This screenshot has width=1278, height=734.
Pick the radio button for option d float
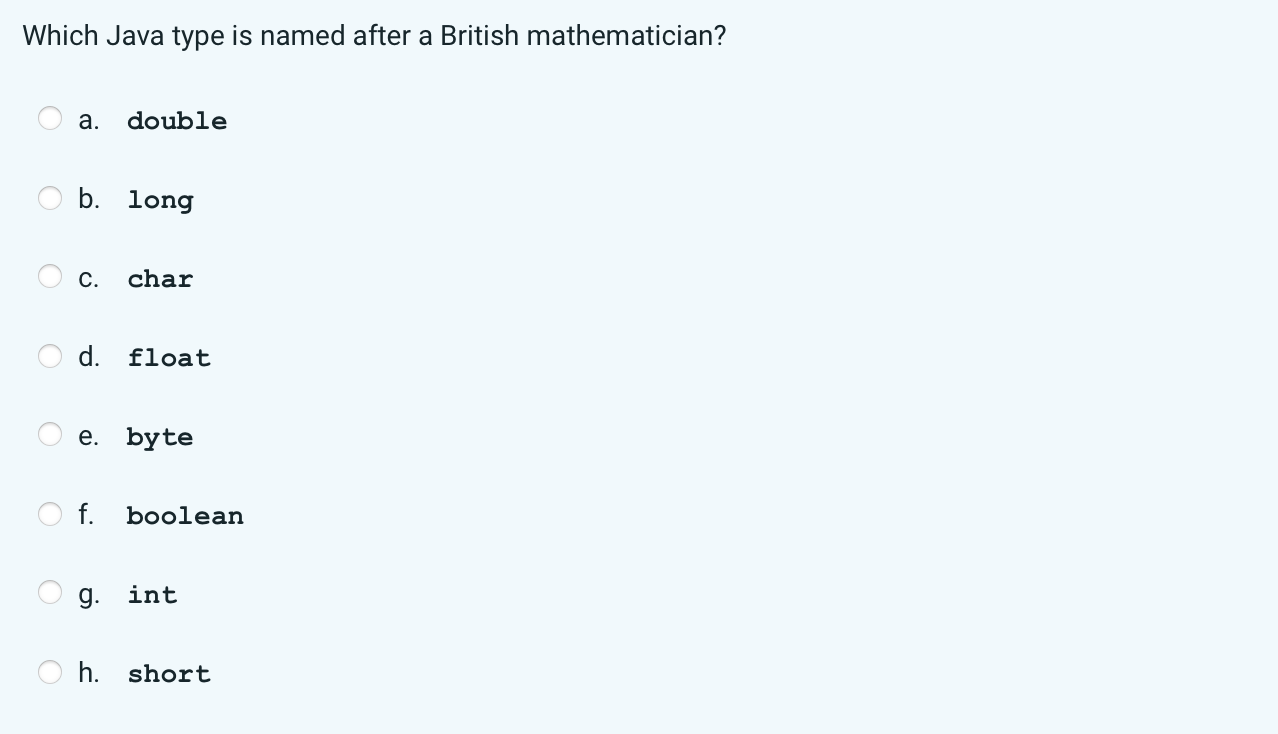pos(50,356)
